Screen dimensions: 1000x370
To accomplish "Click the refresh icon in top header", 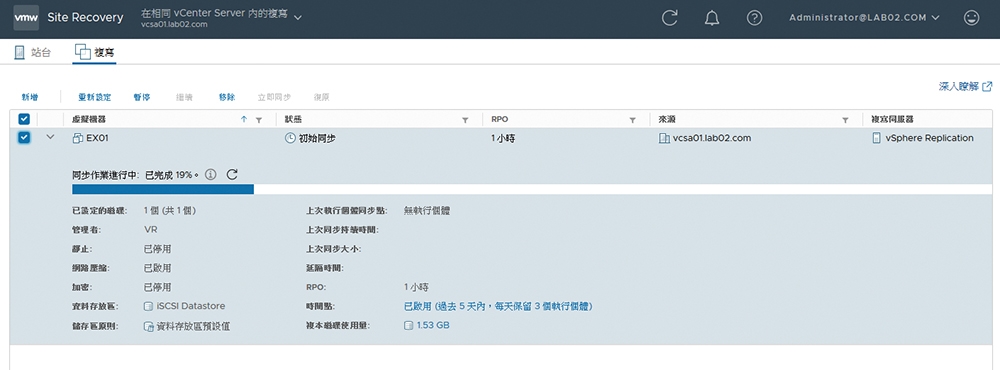I will tap(669, 18).
